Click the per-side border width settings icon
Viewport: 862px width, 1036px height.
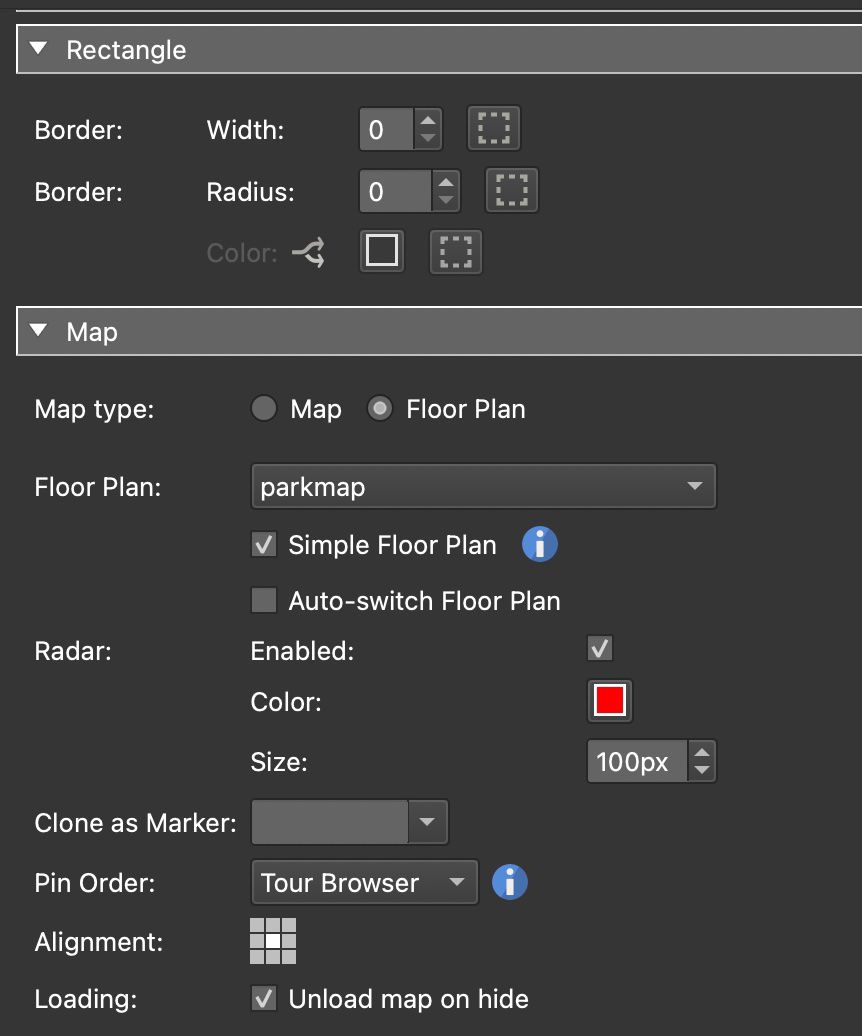click(493, 128)
